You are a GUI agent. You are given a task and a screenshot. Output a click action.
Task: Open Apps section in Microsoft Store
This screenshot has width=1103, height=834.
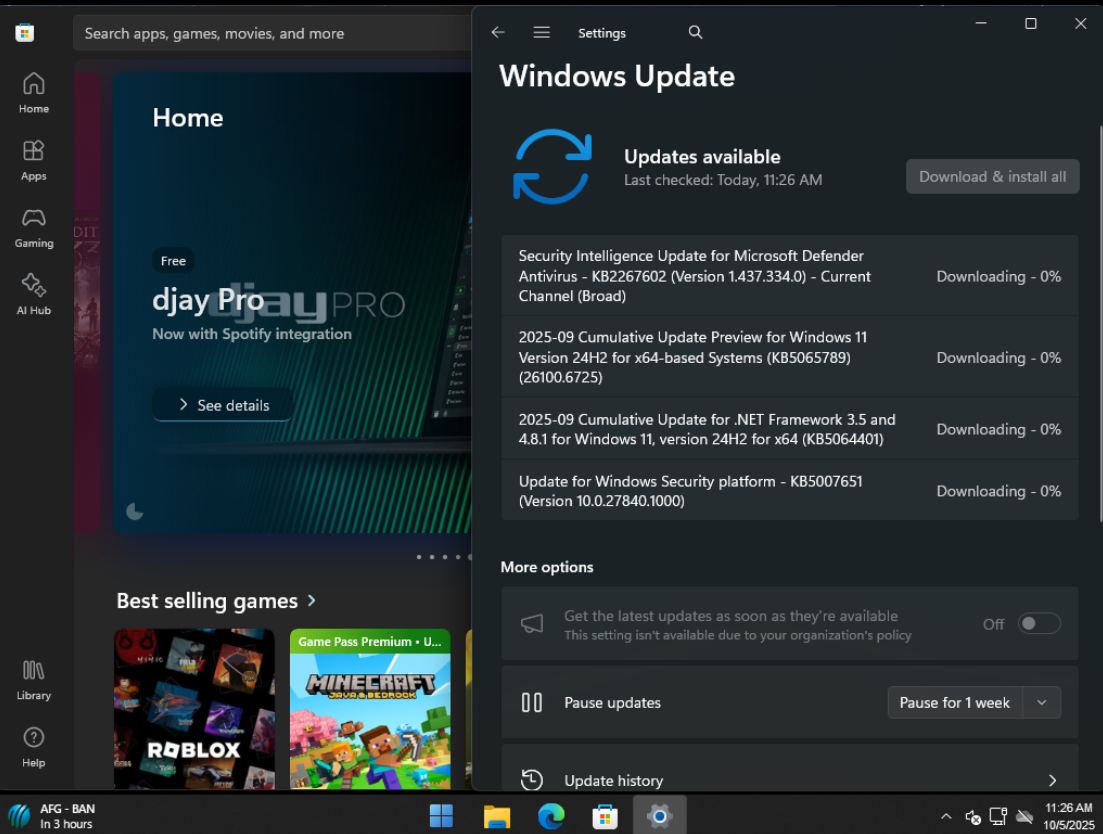pos(34,160)
